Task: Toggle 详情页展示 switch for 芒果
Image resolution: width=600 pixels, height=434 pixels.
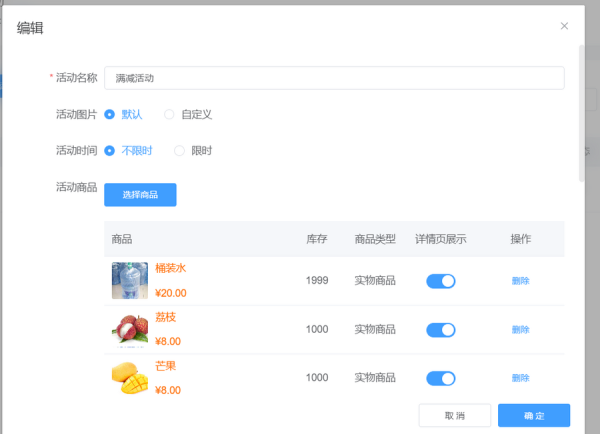Action: pyautogui.click(x=441, y=379)
